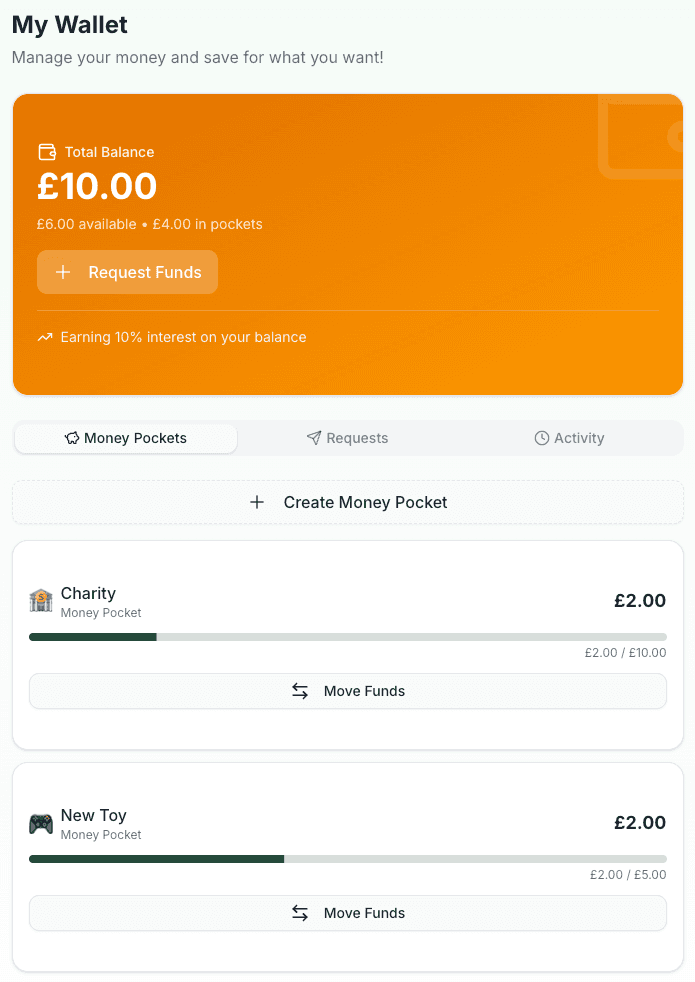Click the paper plane Requests icon
The width and height of the screenshot is (695, 982).
[314, 438]
